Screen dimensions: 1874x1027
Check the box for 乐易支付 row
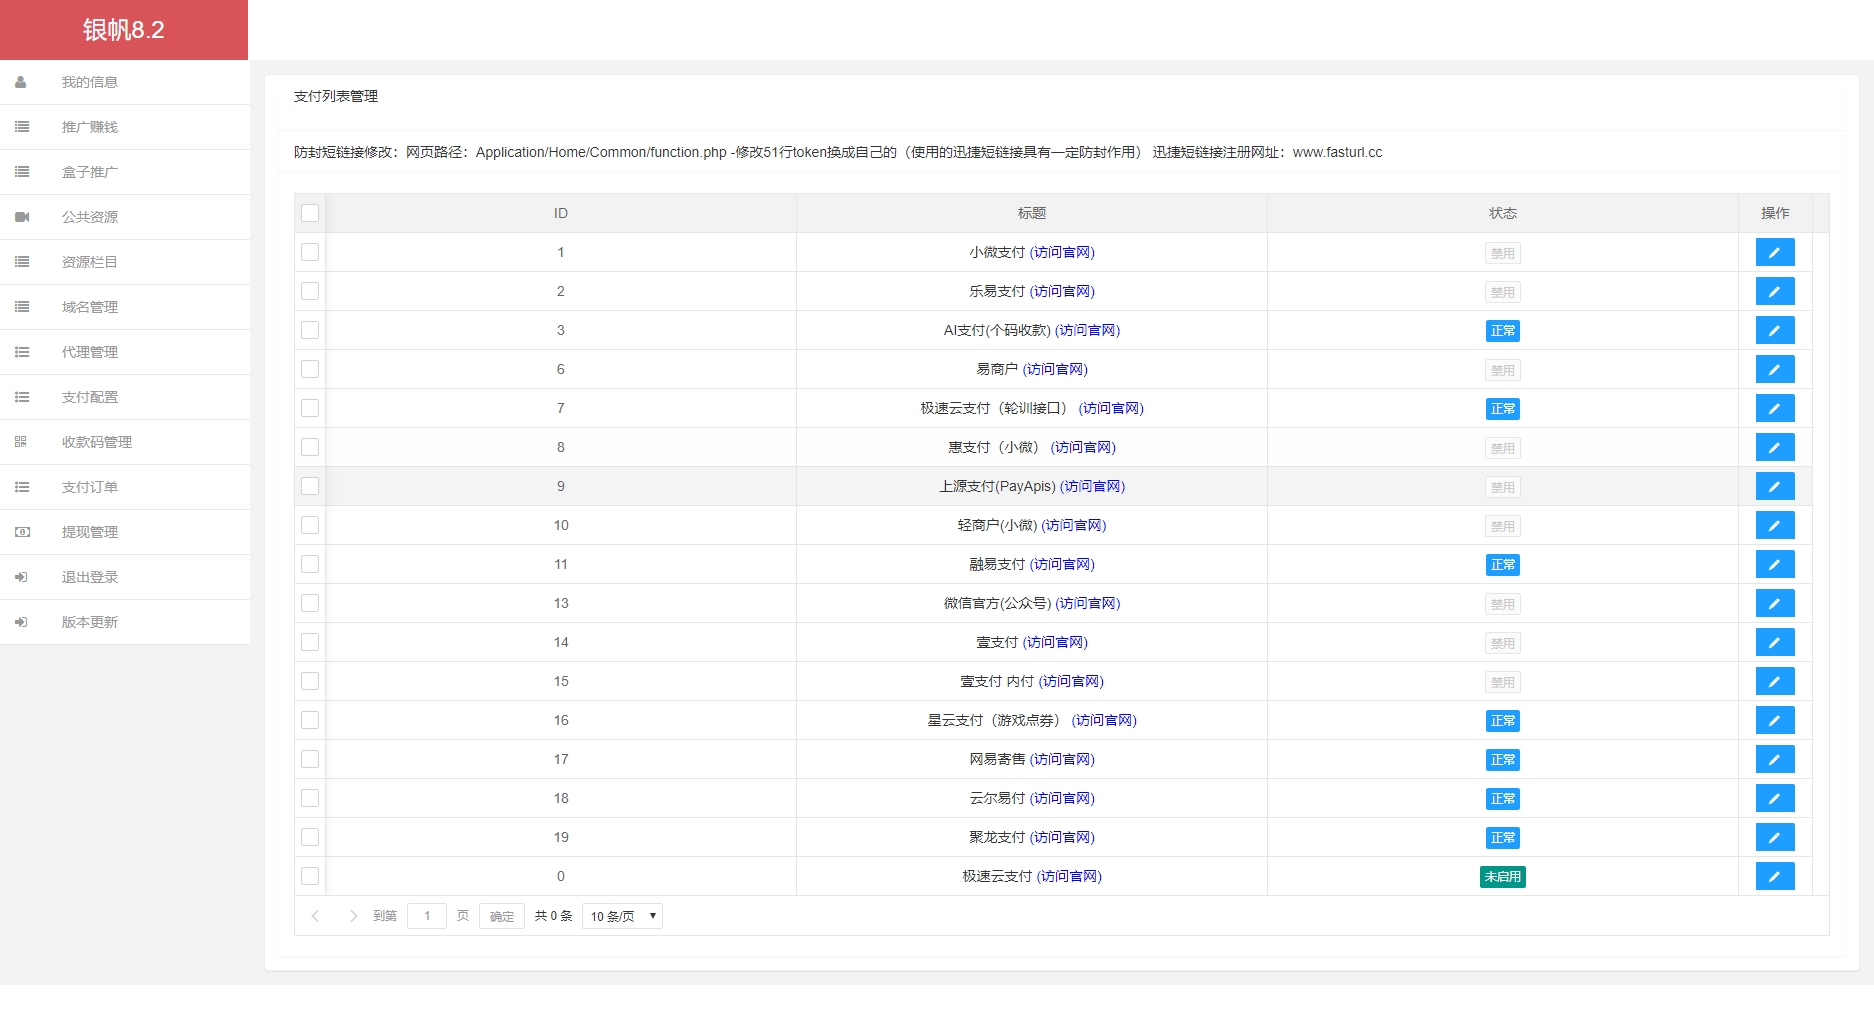310,291
